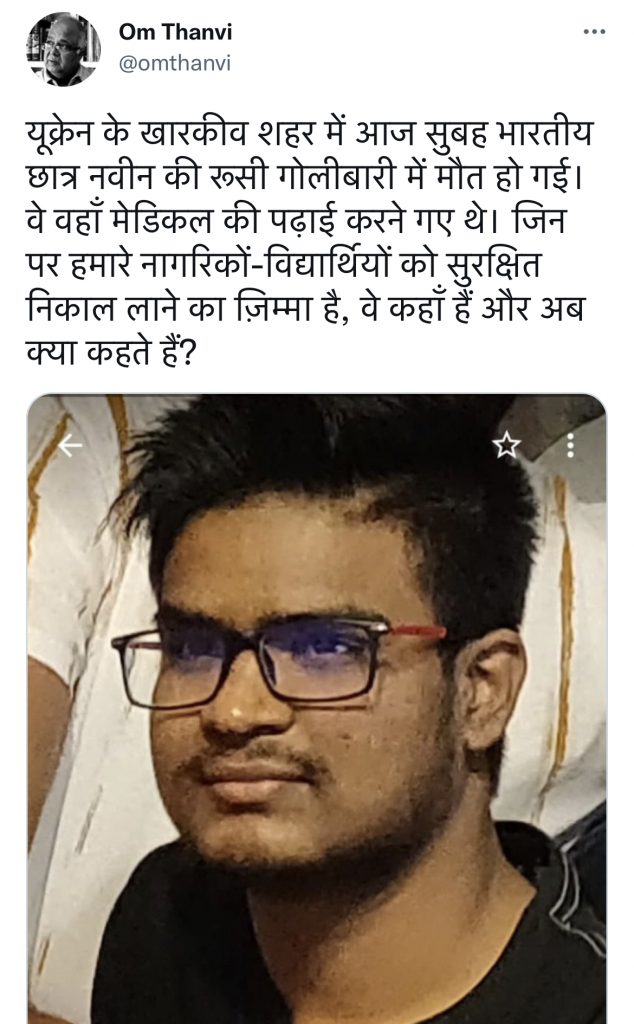Click the glasses in the attached photo
Screen dimensions: 634x1024
coord(279,664)
